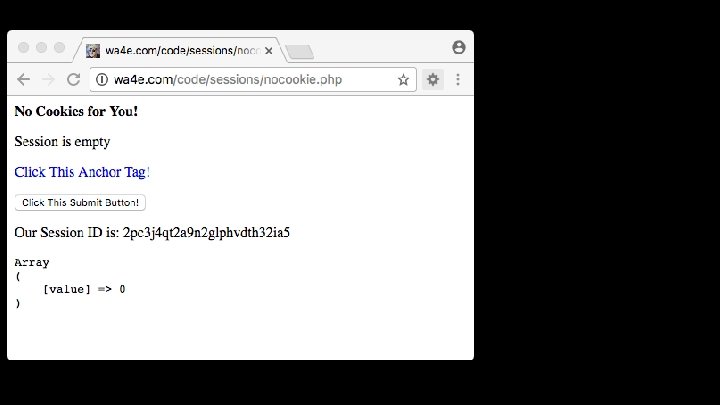Open the Chrome three-dot menu
The image size is (720, 405).
458,79
